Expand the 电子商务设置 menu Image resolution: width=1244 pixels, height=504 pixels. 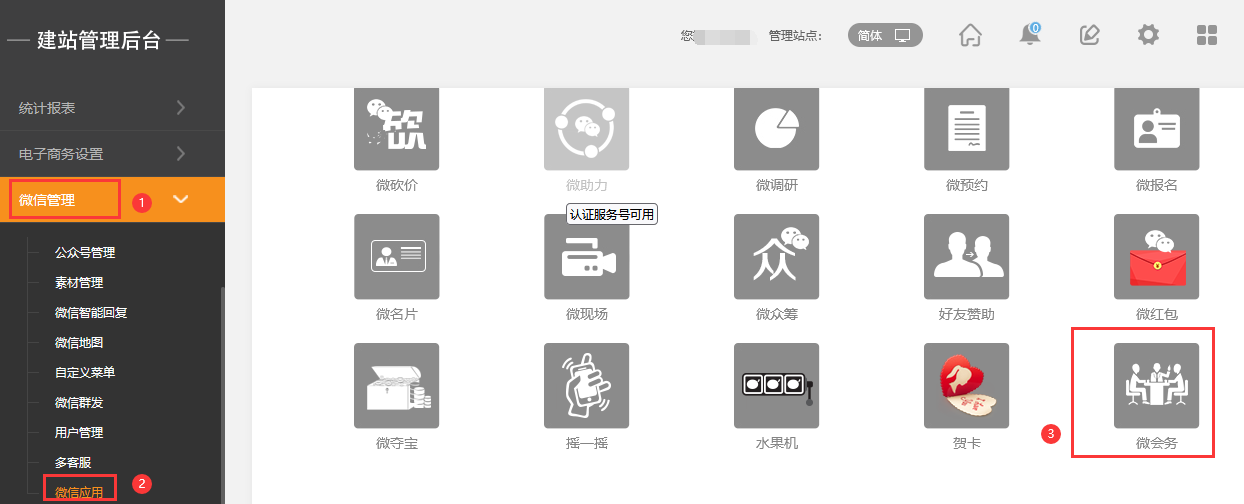coord(112,154)
